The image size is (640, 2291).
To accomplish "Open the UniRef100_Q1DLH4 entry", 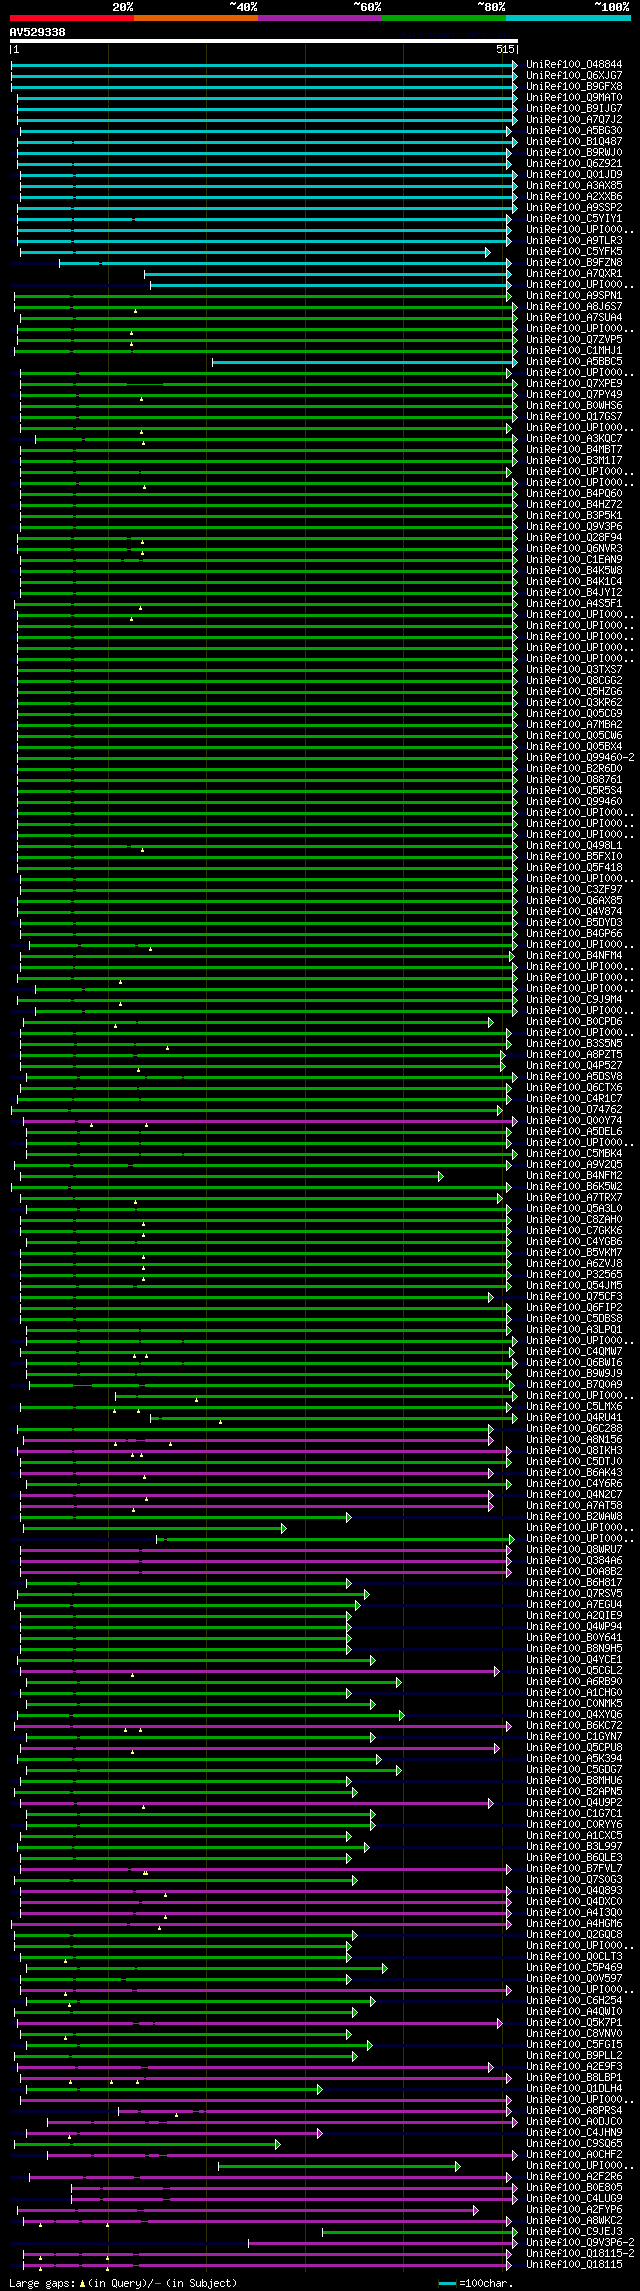I will pos(574,2088).
